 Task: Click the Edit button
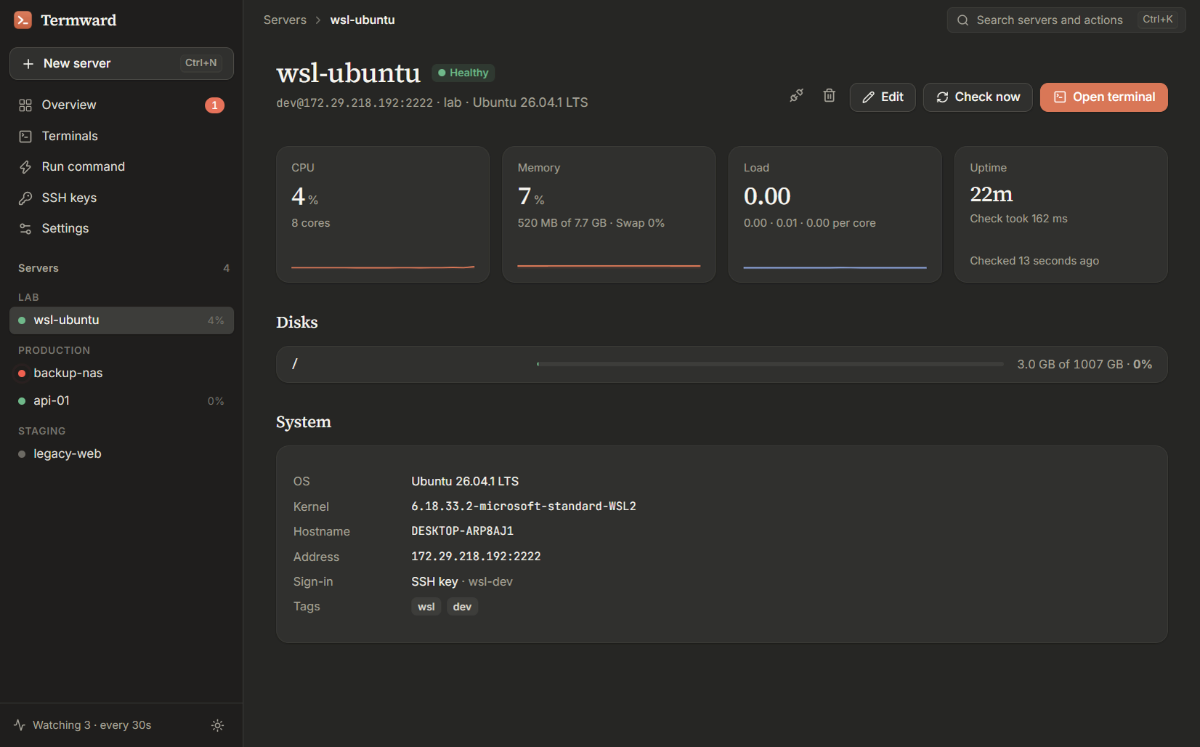tap(882, 97)
